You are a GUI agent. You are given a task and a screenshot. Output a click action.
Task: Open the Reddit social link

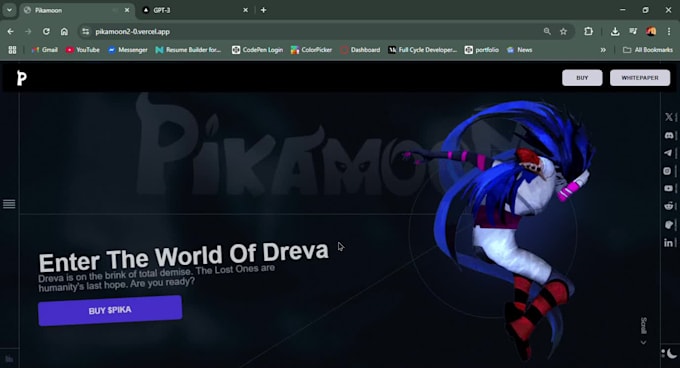[669, 206]
